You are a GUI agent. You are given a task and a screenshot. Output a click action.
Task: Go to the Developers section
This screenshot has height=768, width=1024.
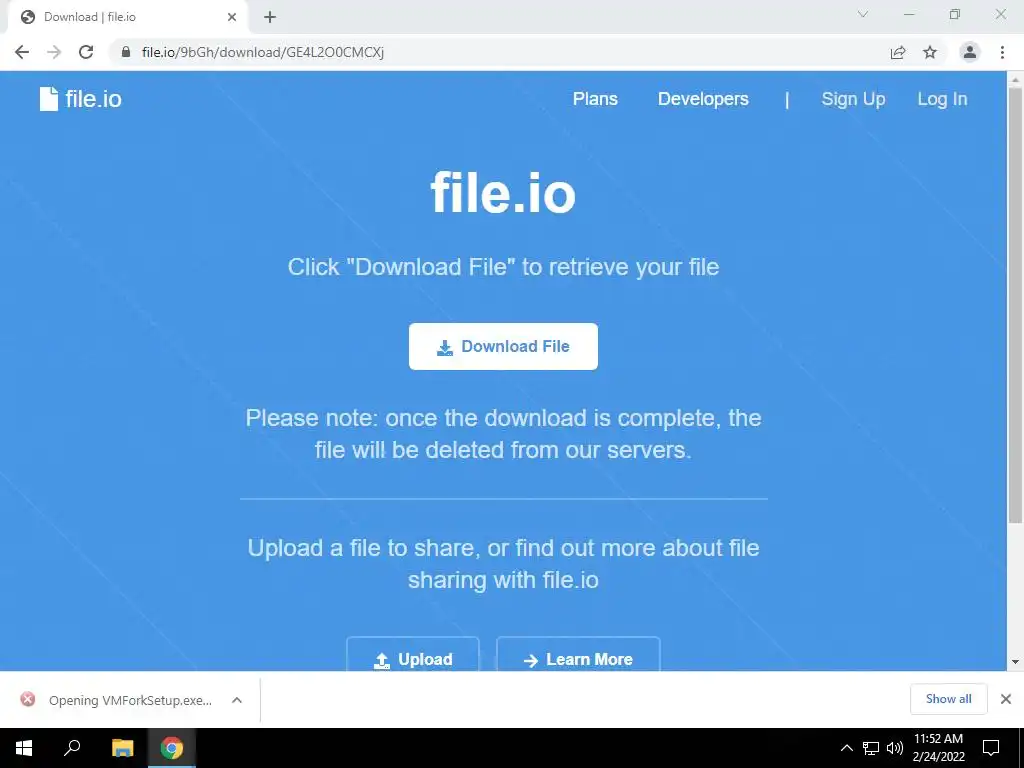point(703,99)
